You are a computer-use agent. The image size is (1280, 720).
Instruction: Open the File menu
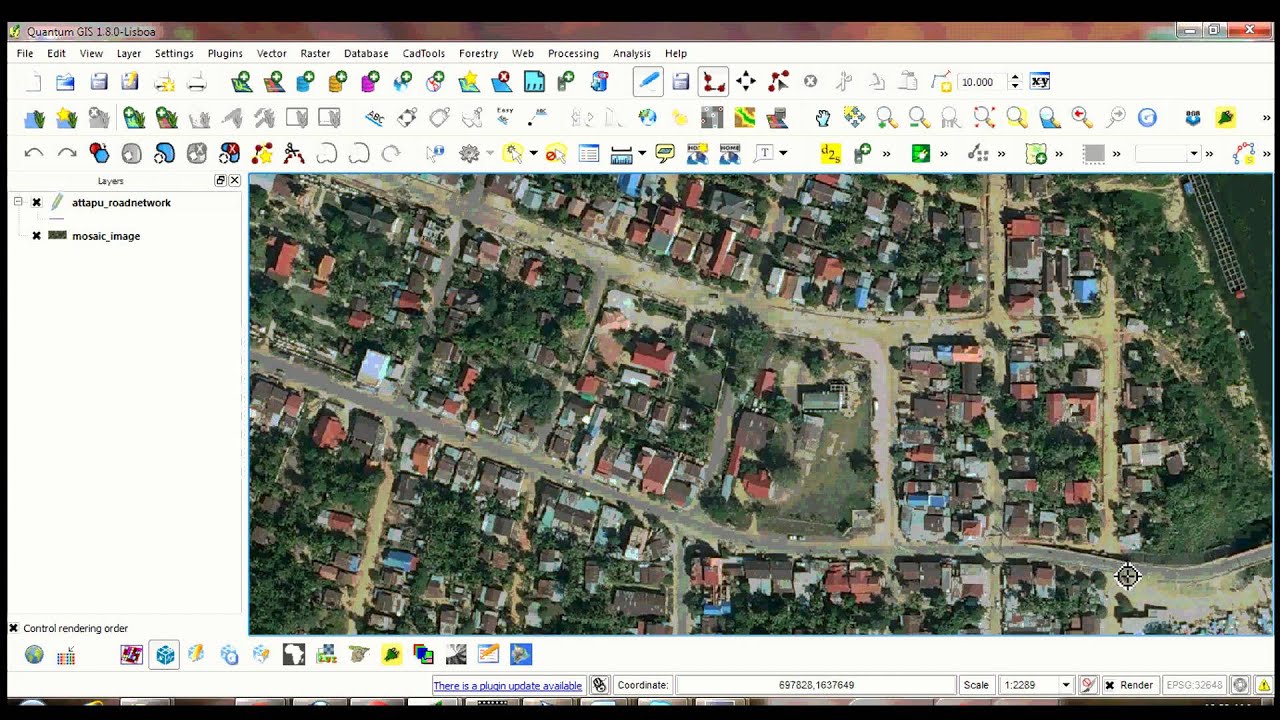[25, 53]
